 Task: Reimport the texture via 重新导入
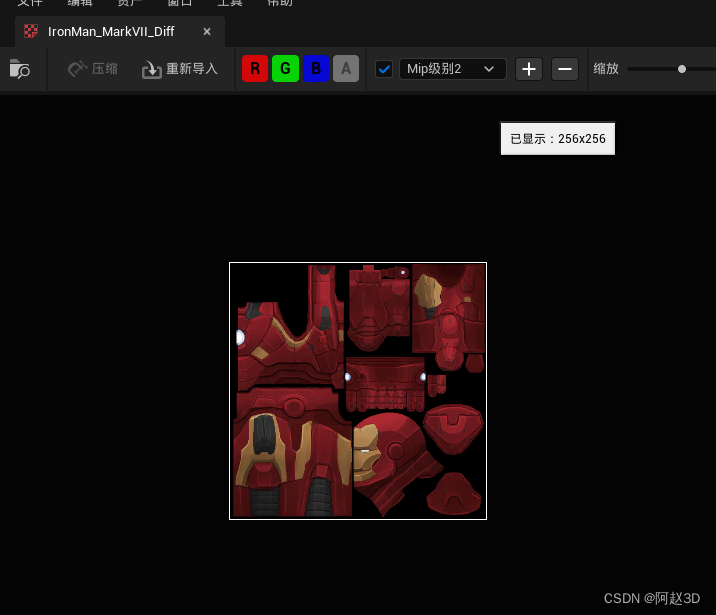[179, 69]
